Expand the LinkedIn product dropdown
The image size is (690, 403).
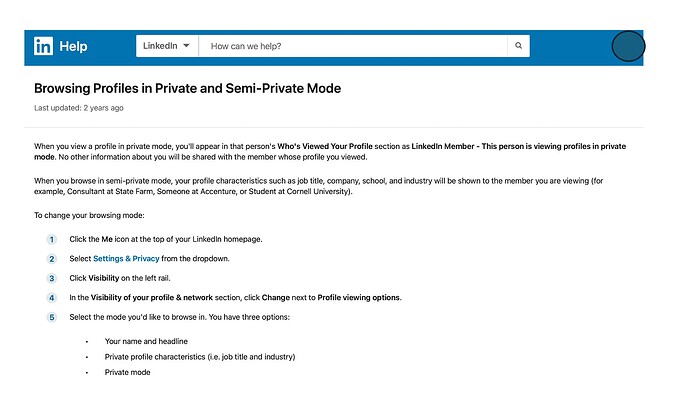(x=167, y=46)
